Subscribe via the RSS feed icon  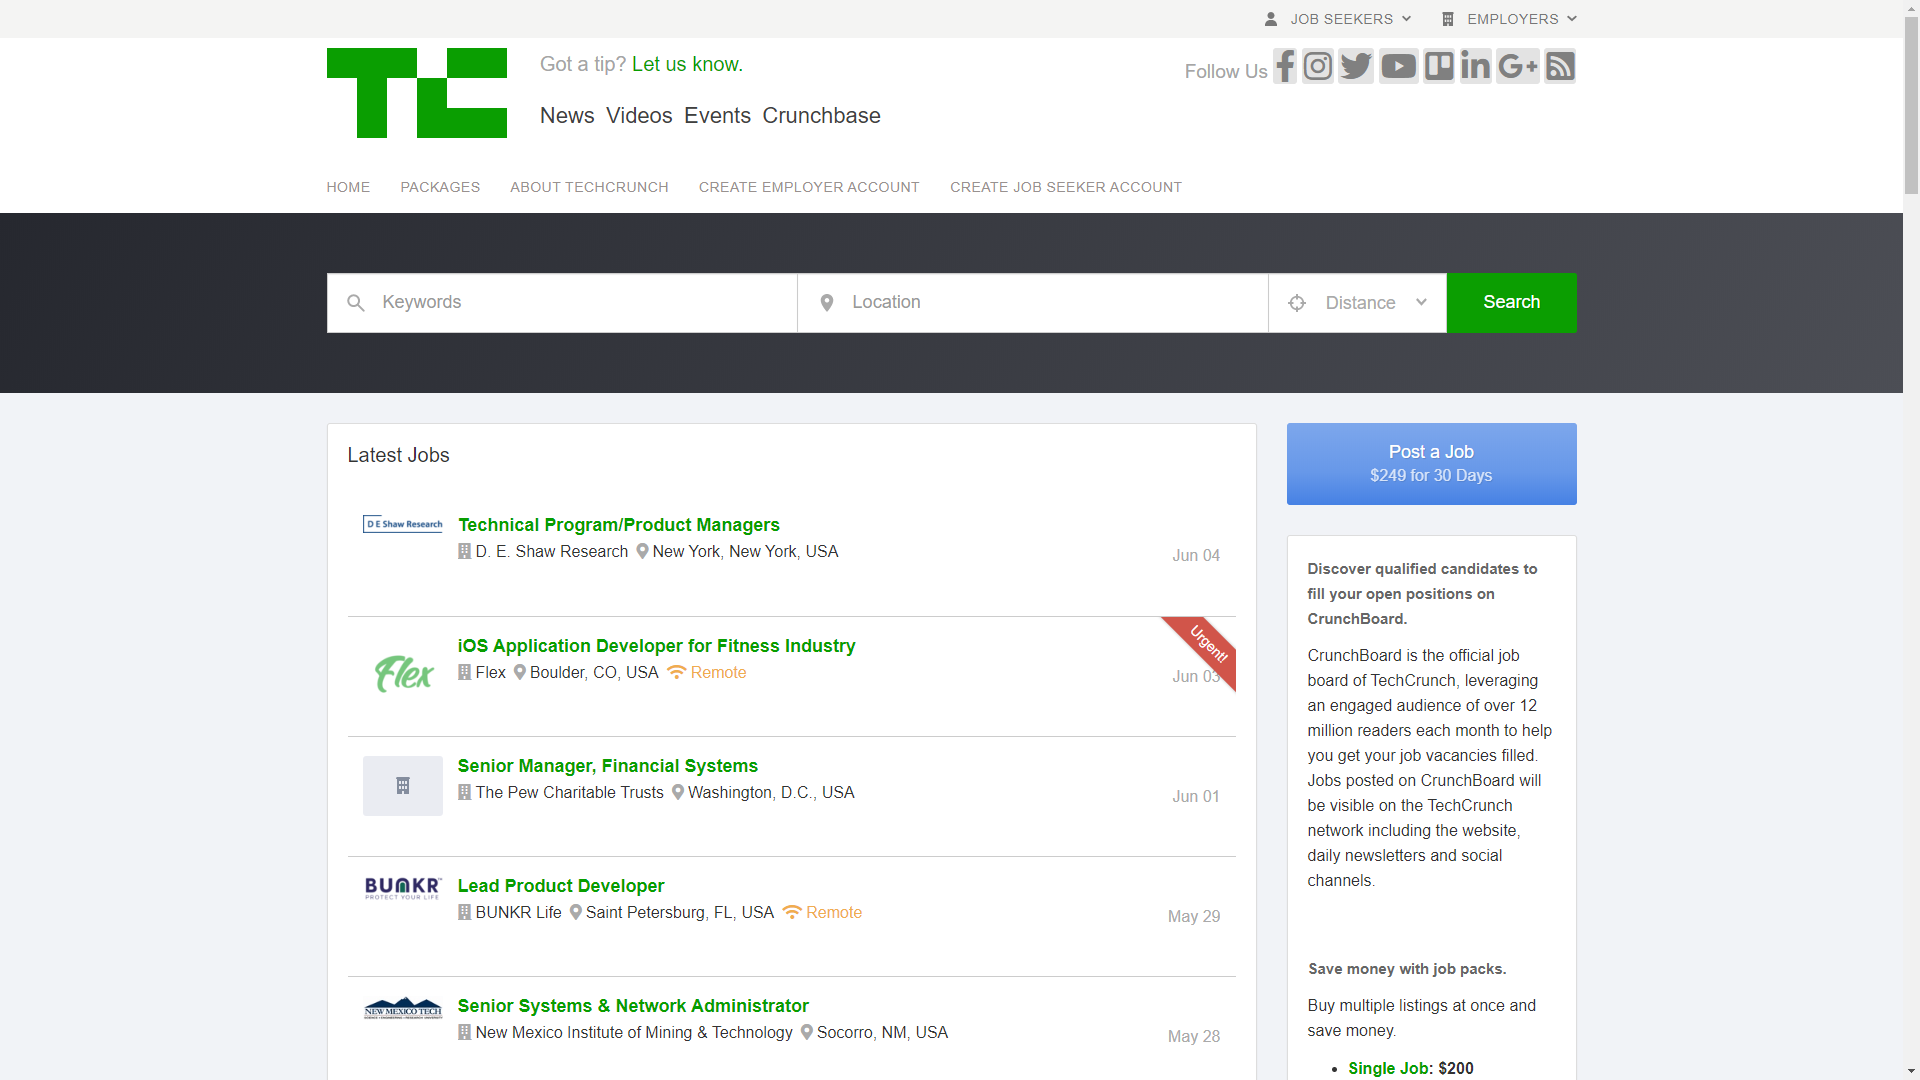(x=1560, y=67)
